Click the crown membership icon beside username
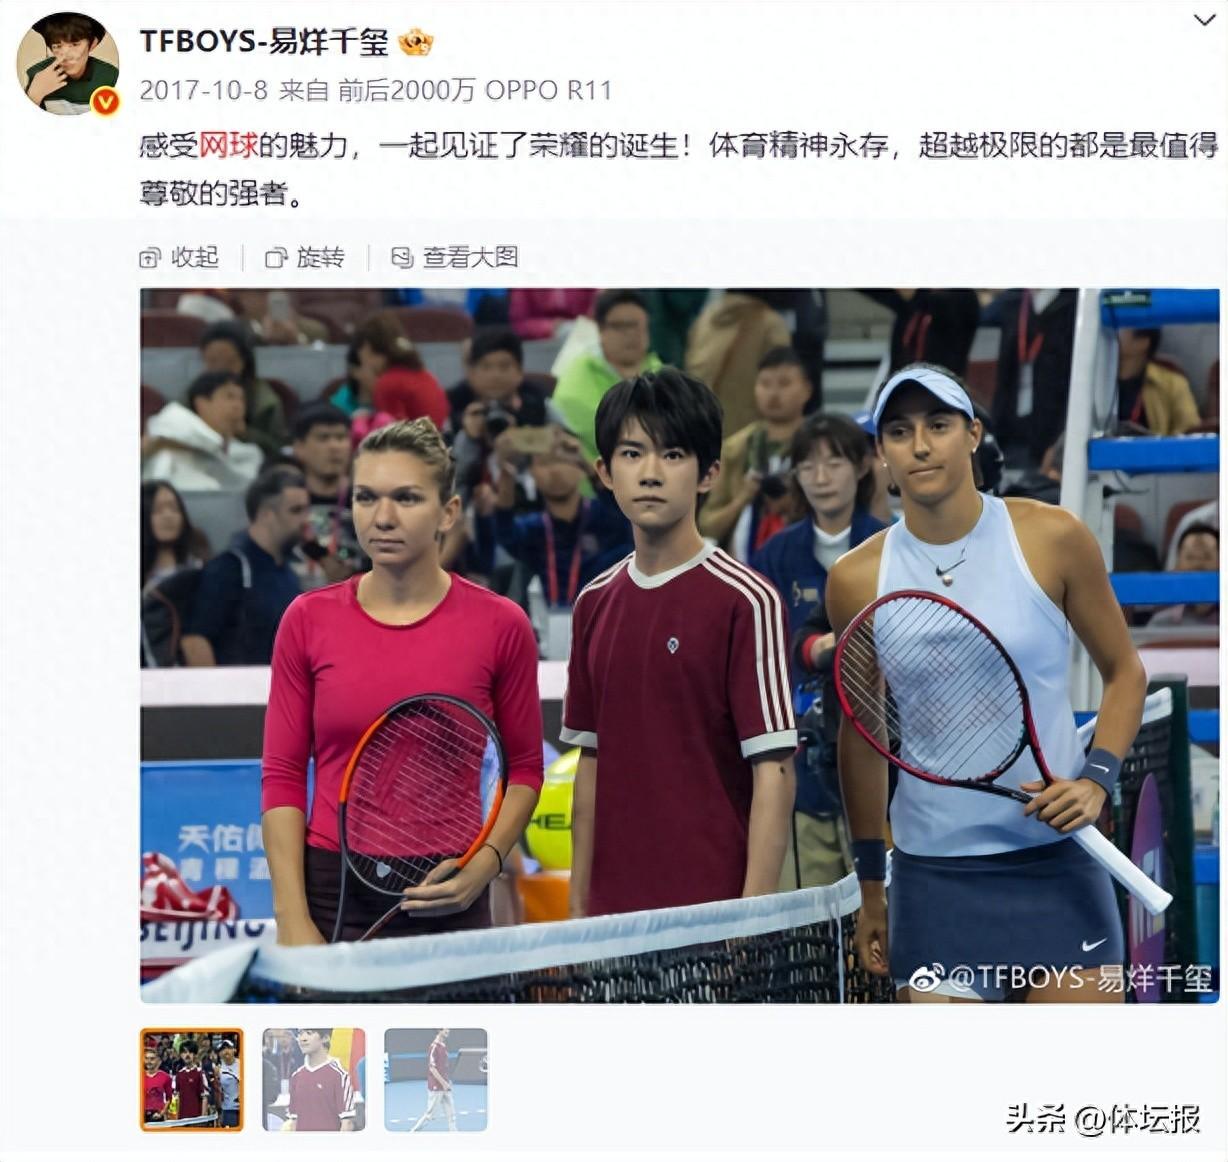Viewport: 1228px width, 1162px height. (416, 42)
